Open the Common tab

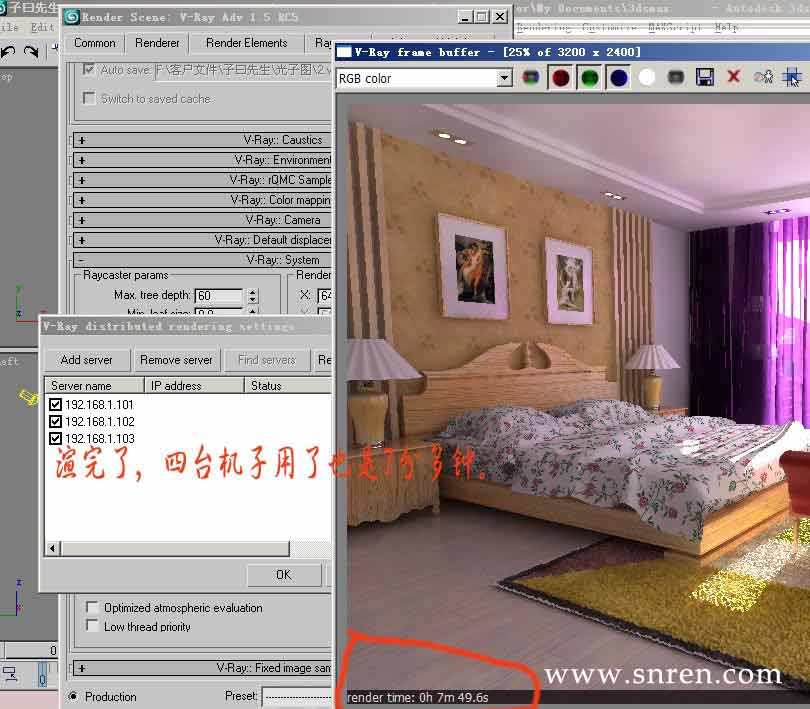click(95, 43)
